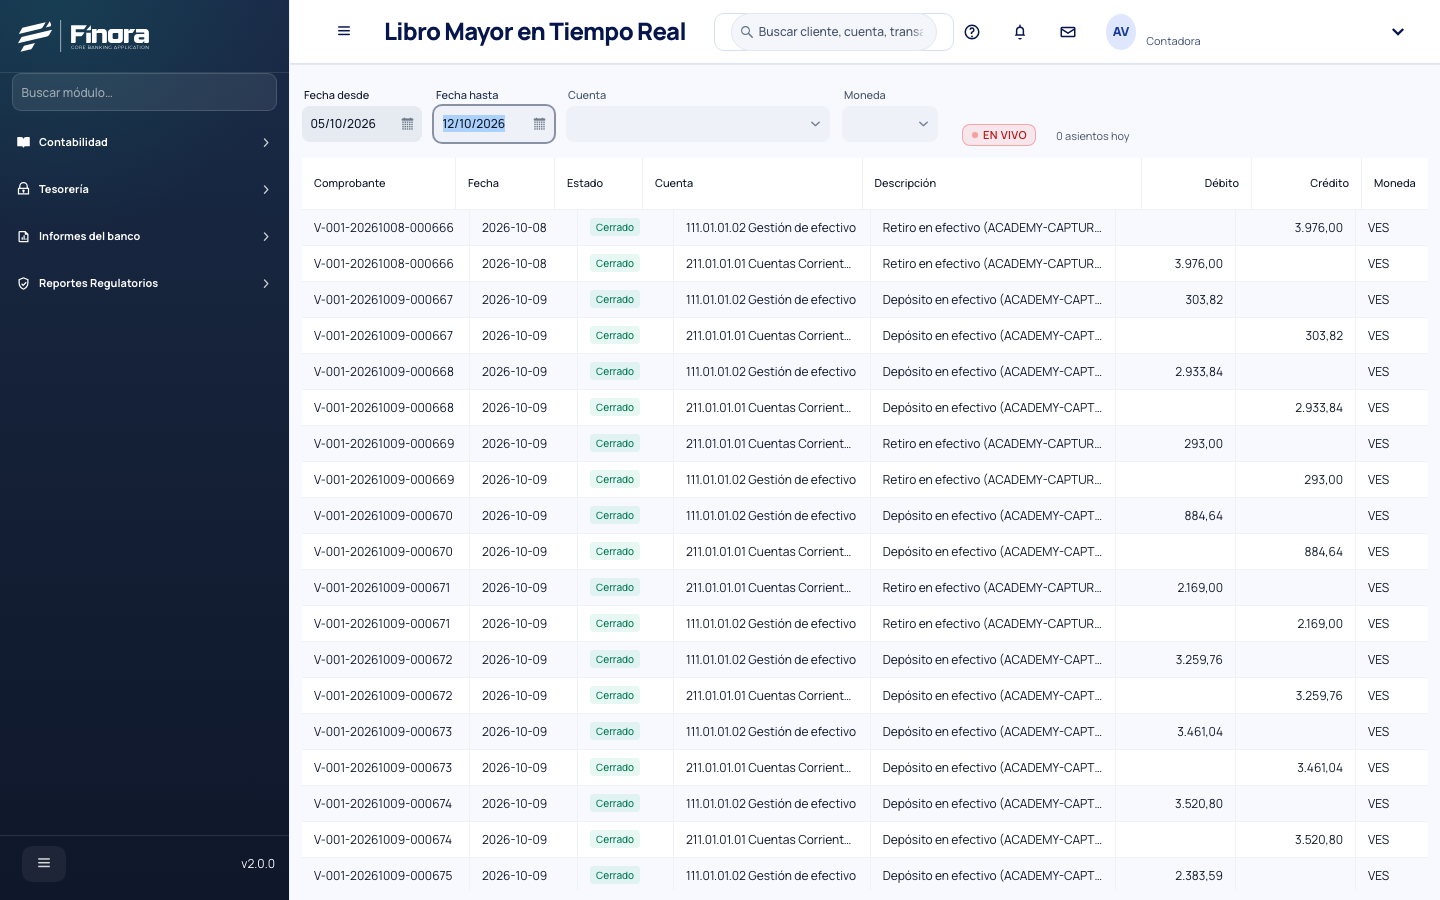Click the Finora logo
Image resolution: width=1440 pixels, height=900 pixels.
click(x=84, y=36)
